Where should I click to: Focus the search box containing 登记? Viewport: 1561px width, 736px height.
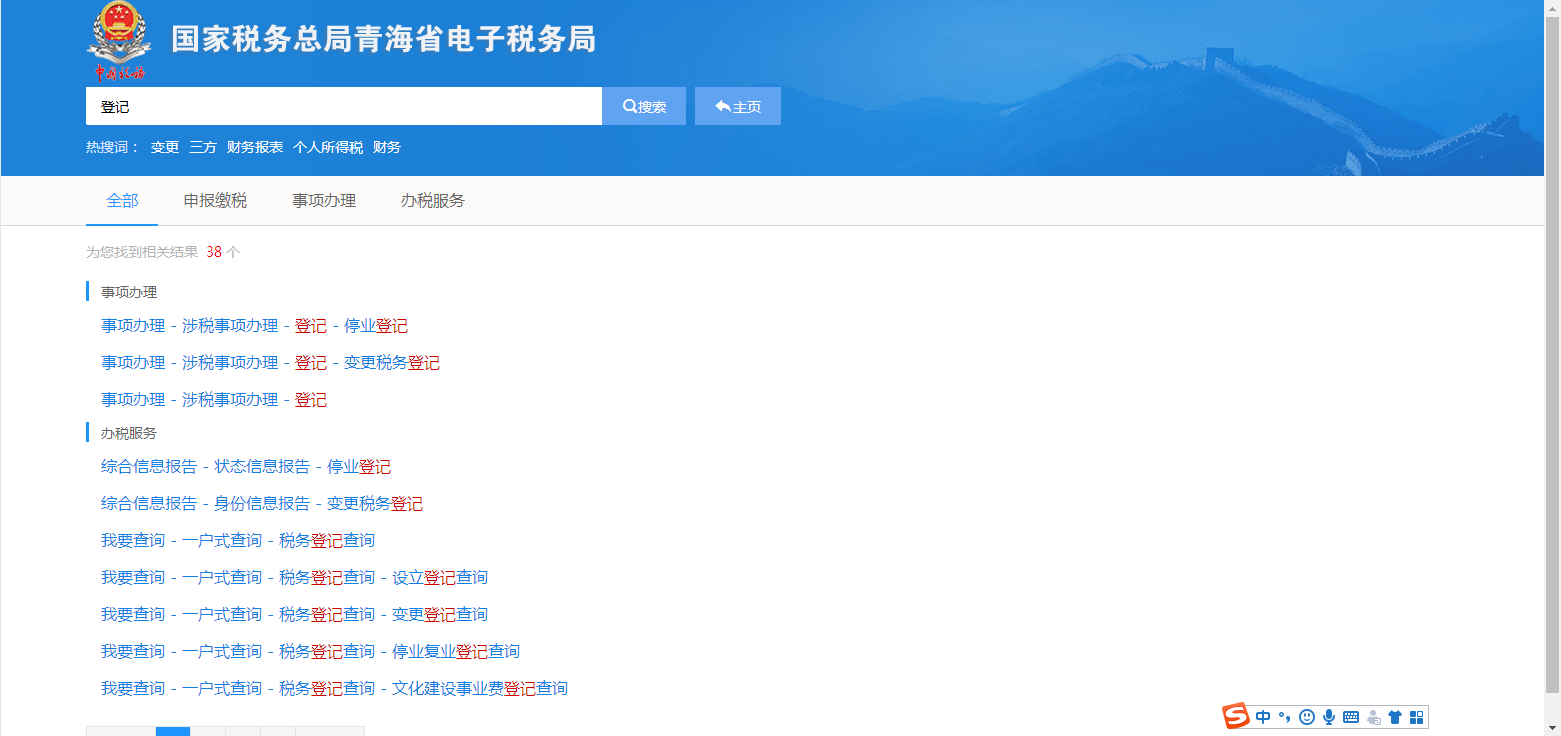pos(344,106)
